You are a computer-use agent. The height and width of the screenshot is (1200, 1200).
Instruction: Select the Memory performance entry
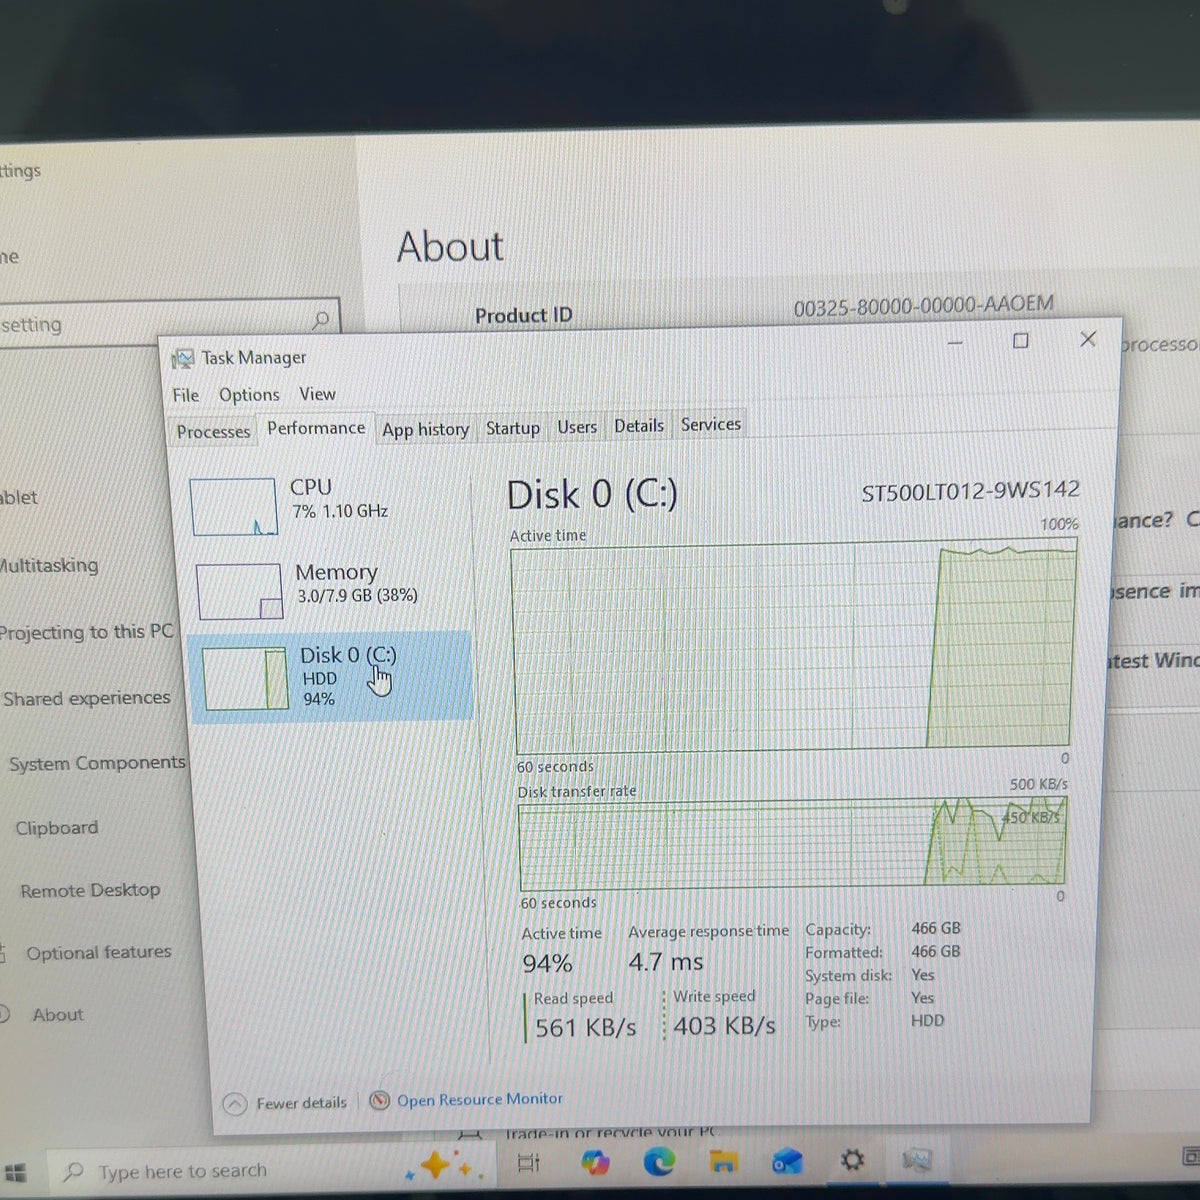[328, 588]
